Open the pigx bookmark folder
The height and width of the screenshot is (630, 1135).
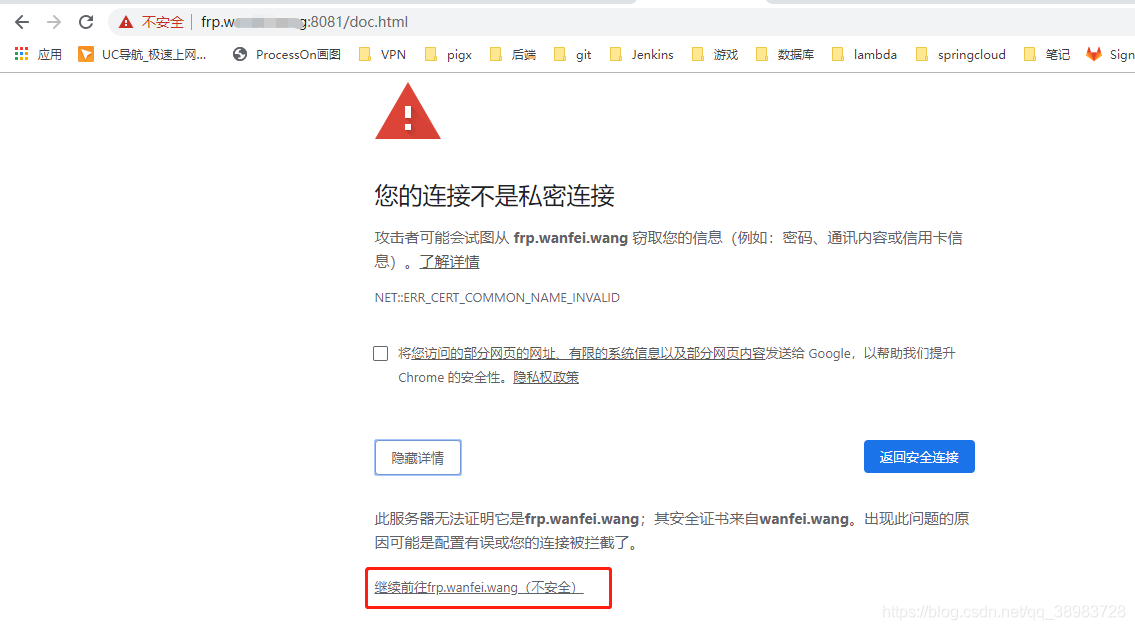coord(447,54)
